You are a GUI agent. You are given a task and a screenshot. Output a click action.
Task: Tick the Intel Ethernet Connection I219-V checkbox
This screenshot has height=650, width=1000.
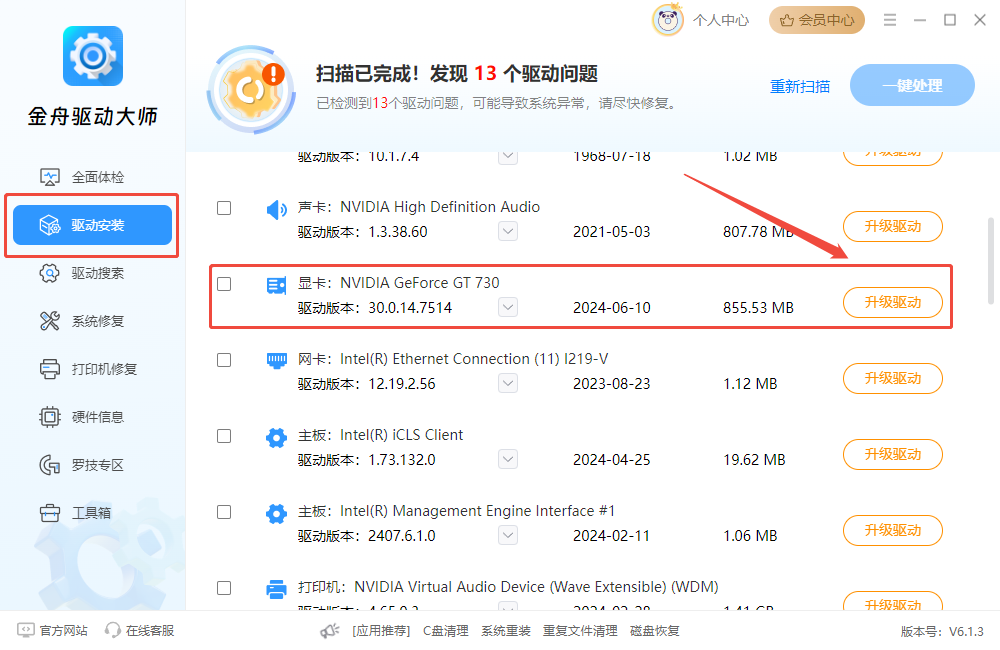point(224,360)
